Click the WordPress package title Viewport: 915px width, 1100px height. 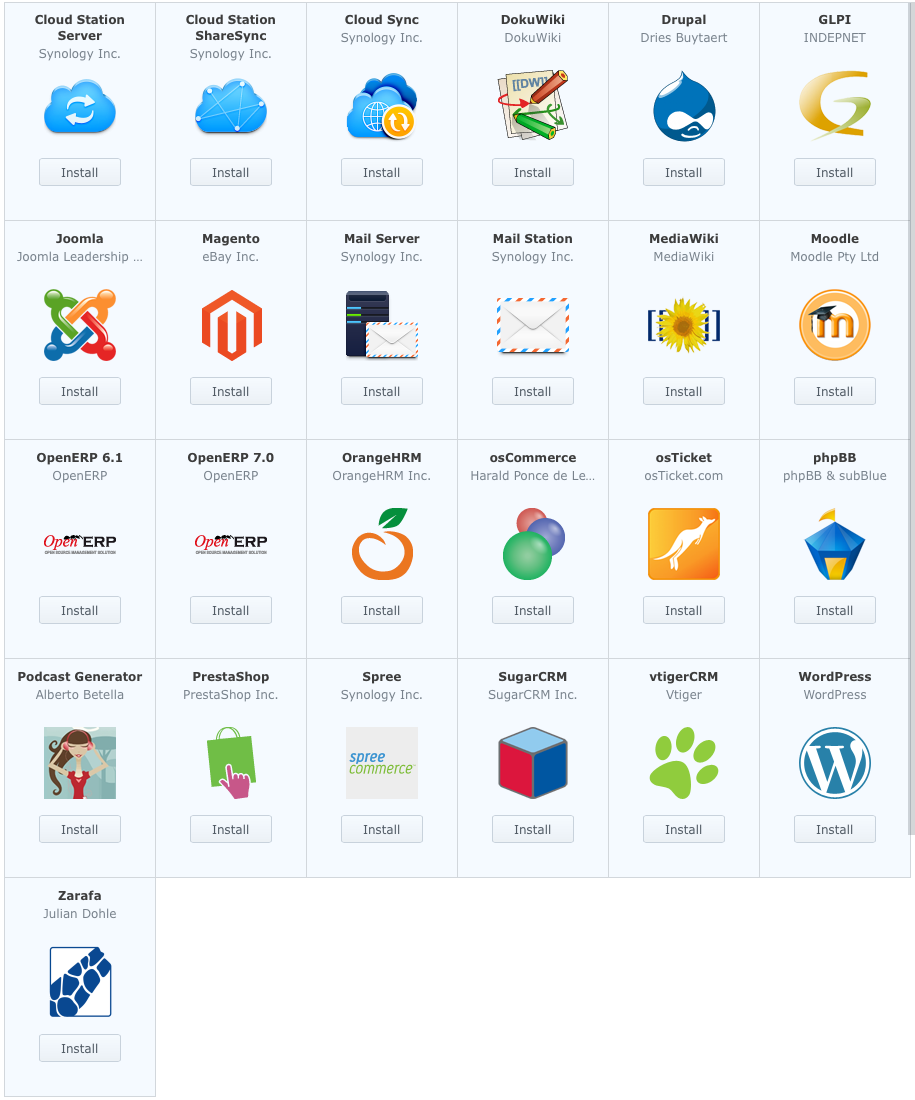pos(835,676)
